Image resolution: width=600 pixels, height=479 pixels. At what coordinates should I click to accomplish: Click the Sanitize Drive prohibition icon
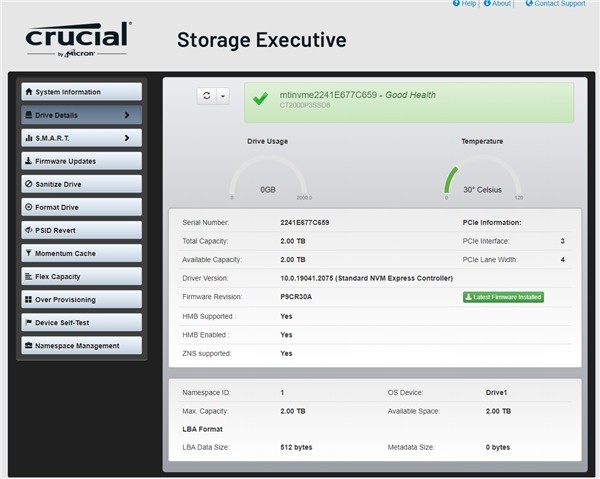[x=28, y=184]
